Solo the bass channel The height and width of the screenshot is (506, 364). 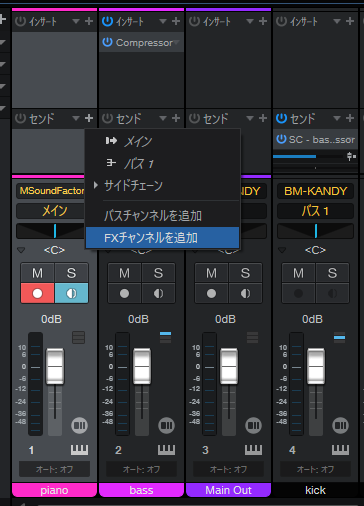coord(158,273)
